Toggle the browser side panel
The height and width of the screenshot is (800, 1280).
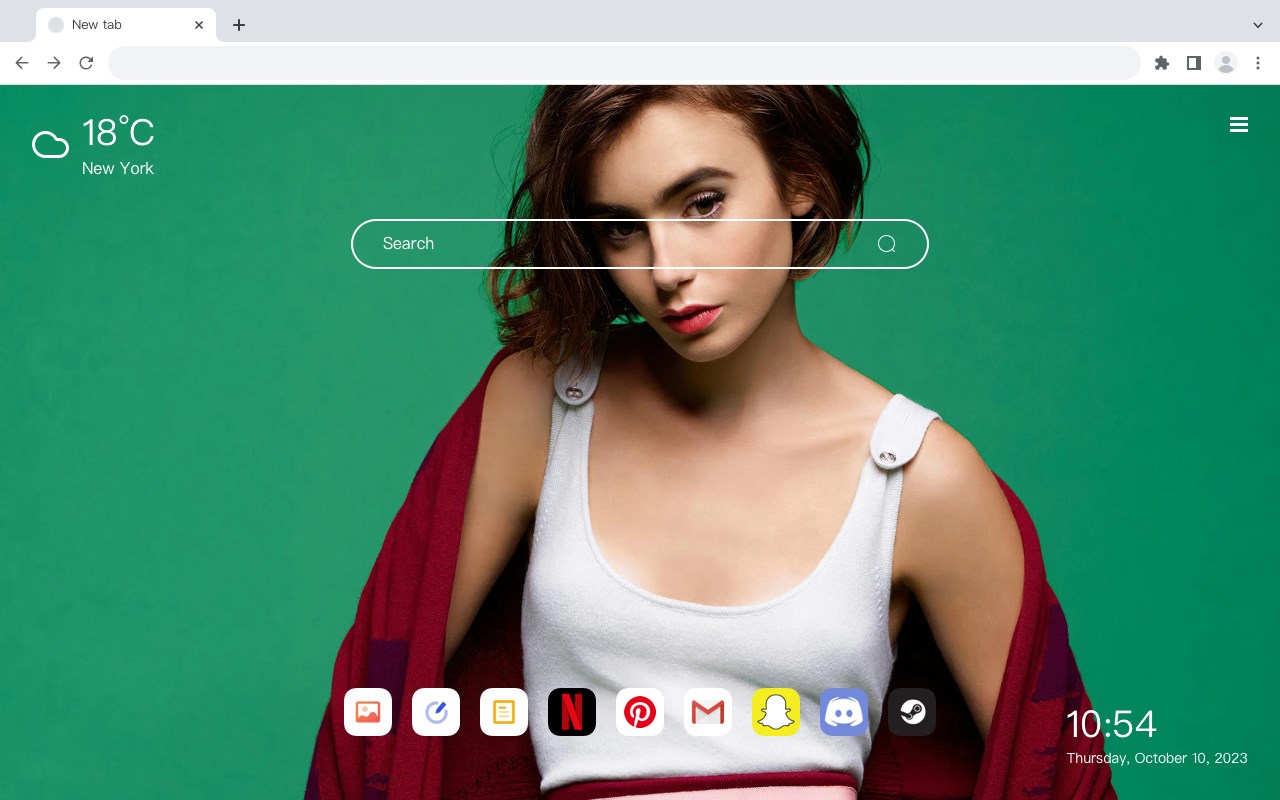[x=1193, y=63]
